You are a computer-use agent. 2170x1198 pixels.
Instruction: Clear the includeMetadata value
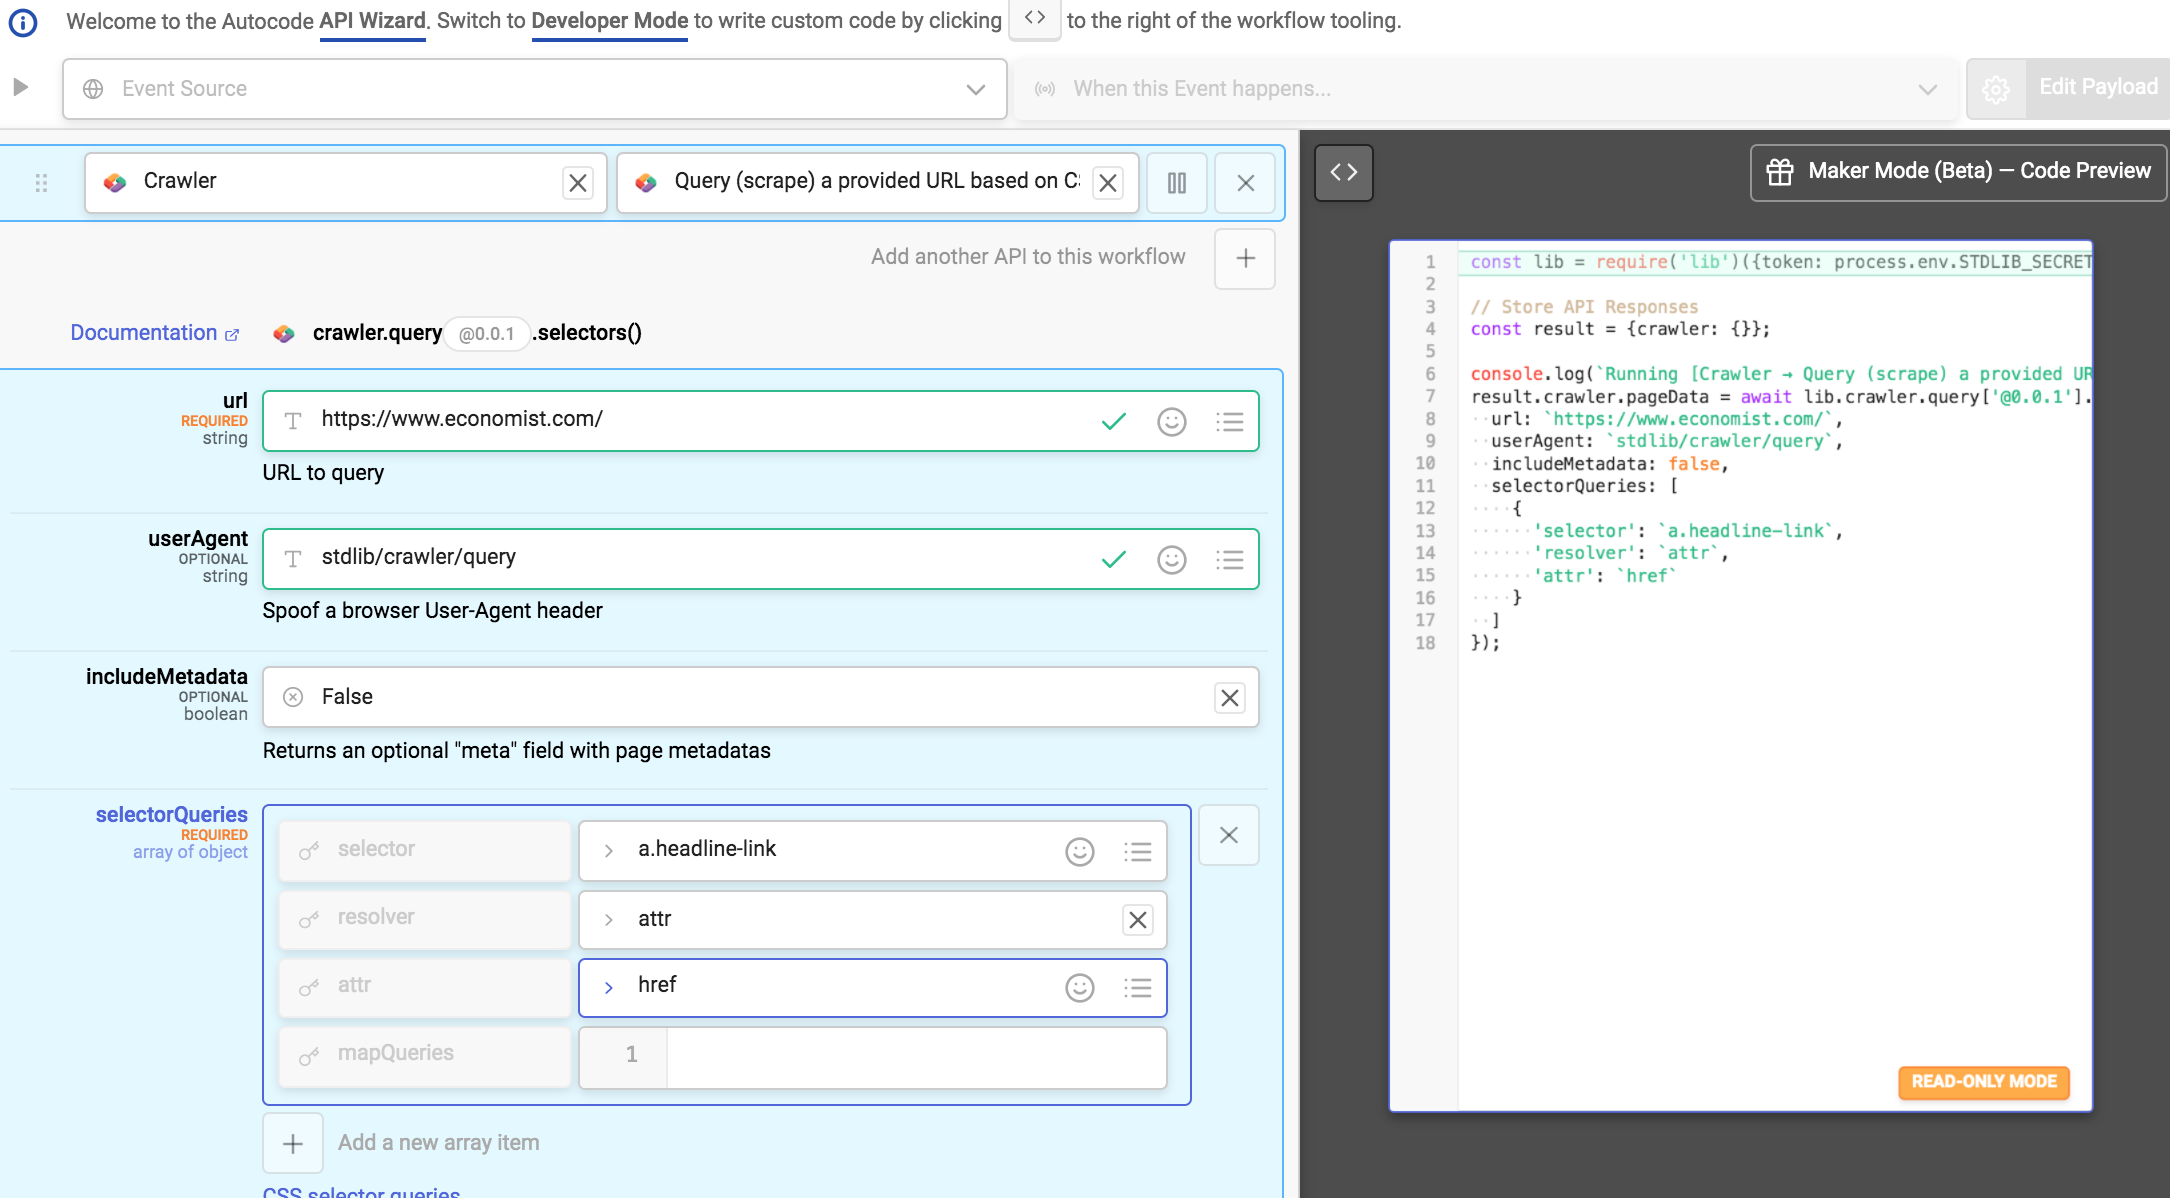pos(1230,698)
